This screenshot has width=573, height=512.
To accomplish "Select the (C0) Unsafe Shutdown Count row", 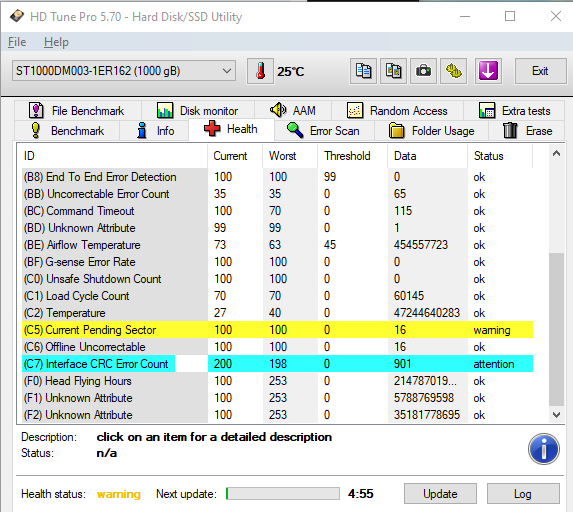I will click(x=277, y=279).
